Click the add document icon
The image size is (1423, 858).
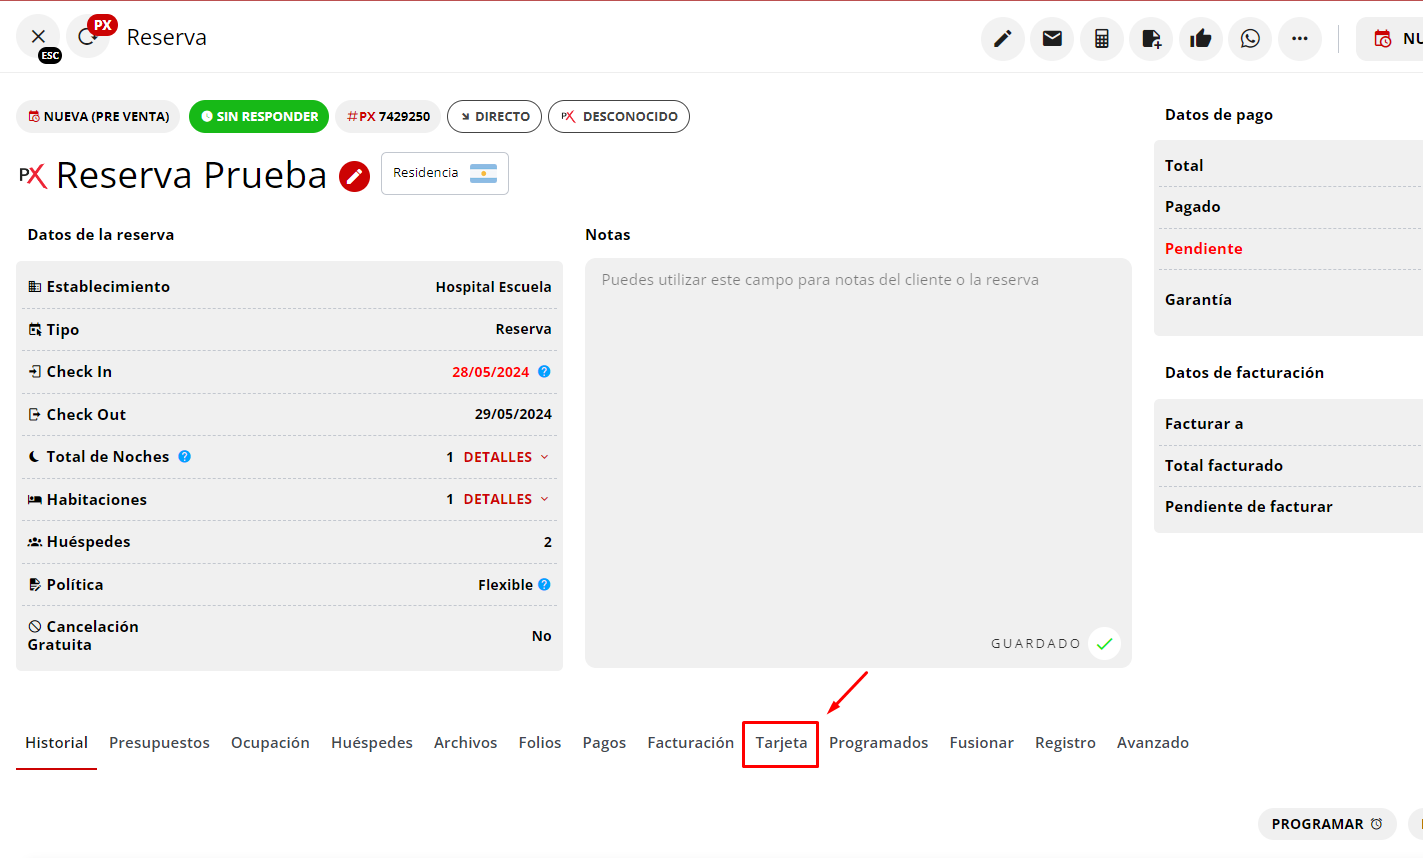point(1151,39)
